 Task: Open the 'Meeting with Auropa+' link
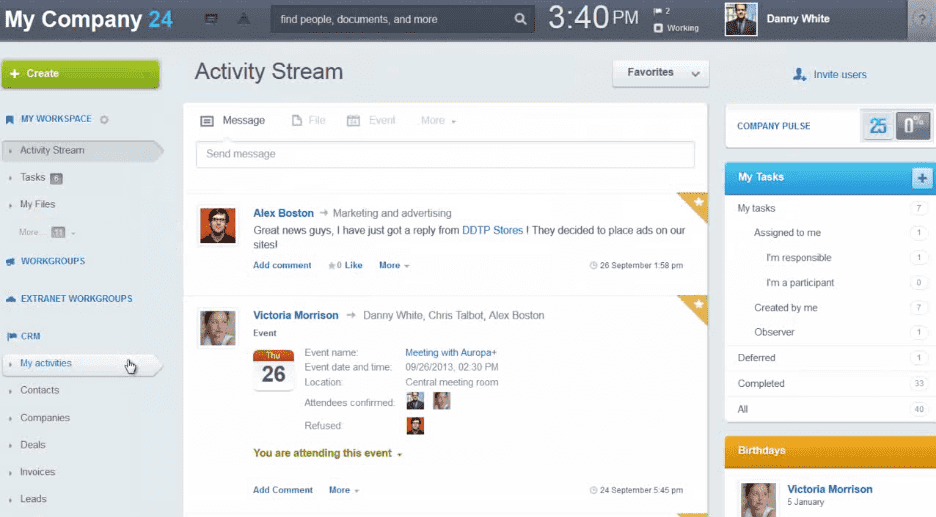tap(450, 353)
